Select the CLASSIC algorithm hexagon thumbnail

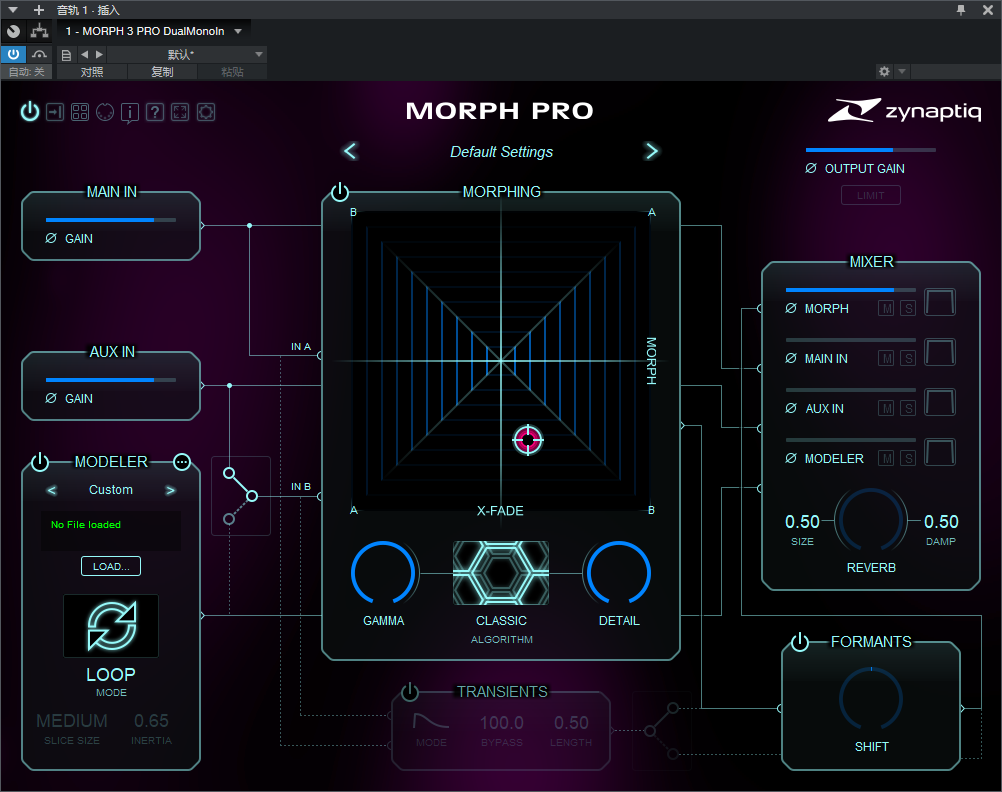501,573
